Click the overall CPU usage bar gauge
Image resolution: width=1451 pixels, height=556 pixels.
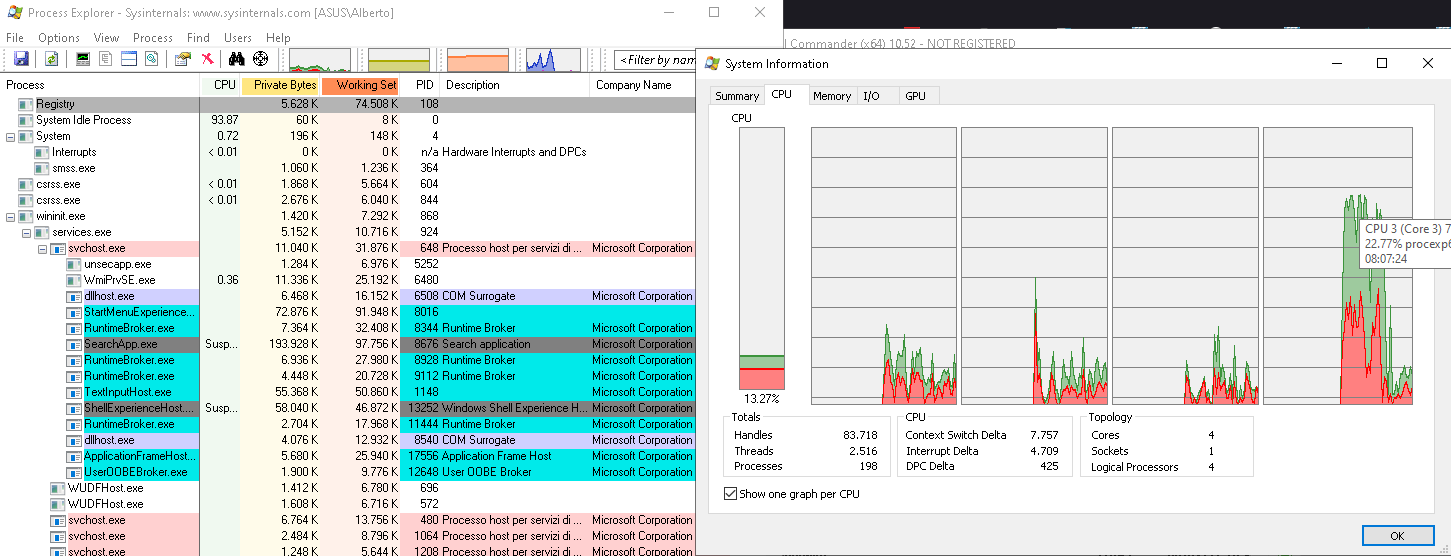pos(762,258)
